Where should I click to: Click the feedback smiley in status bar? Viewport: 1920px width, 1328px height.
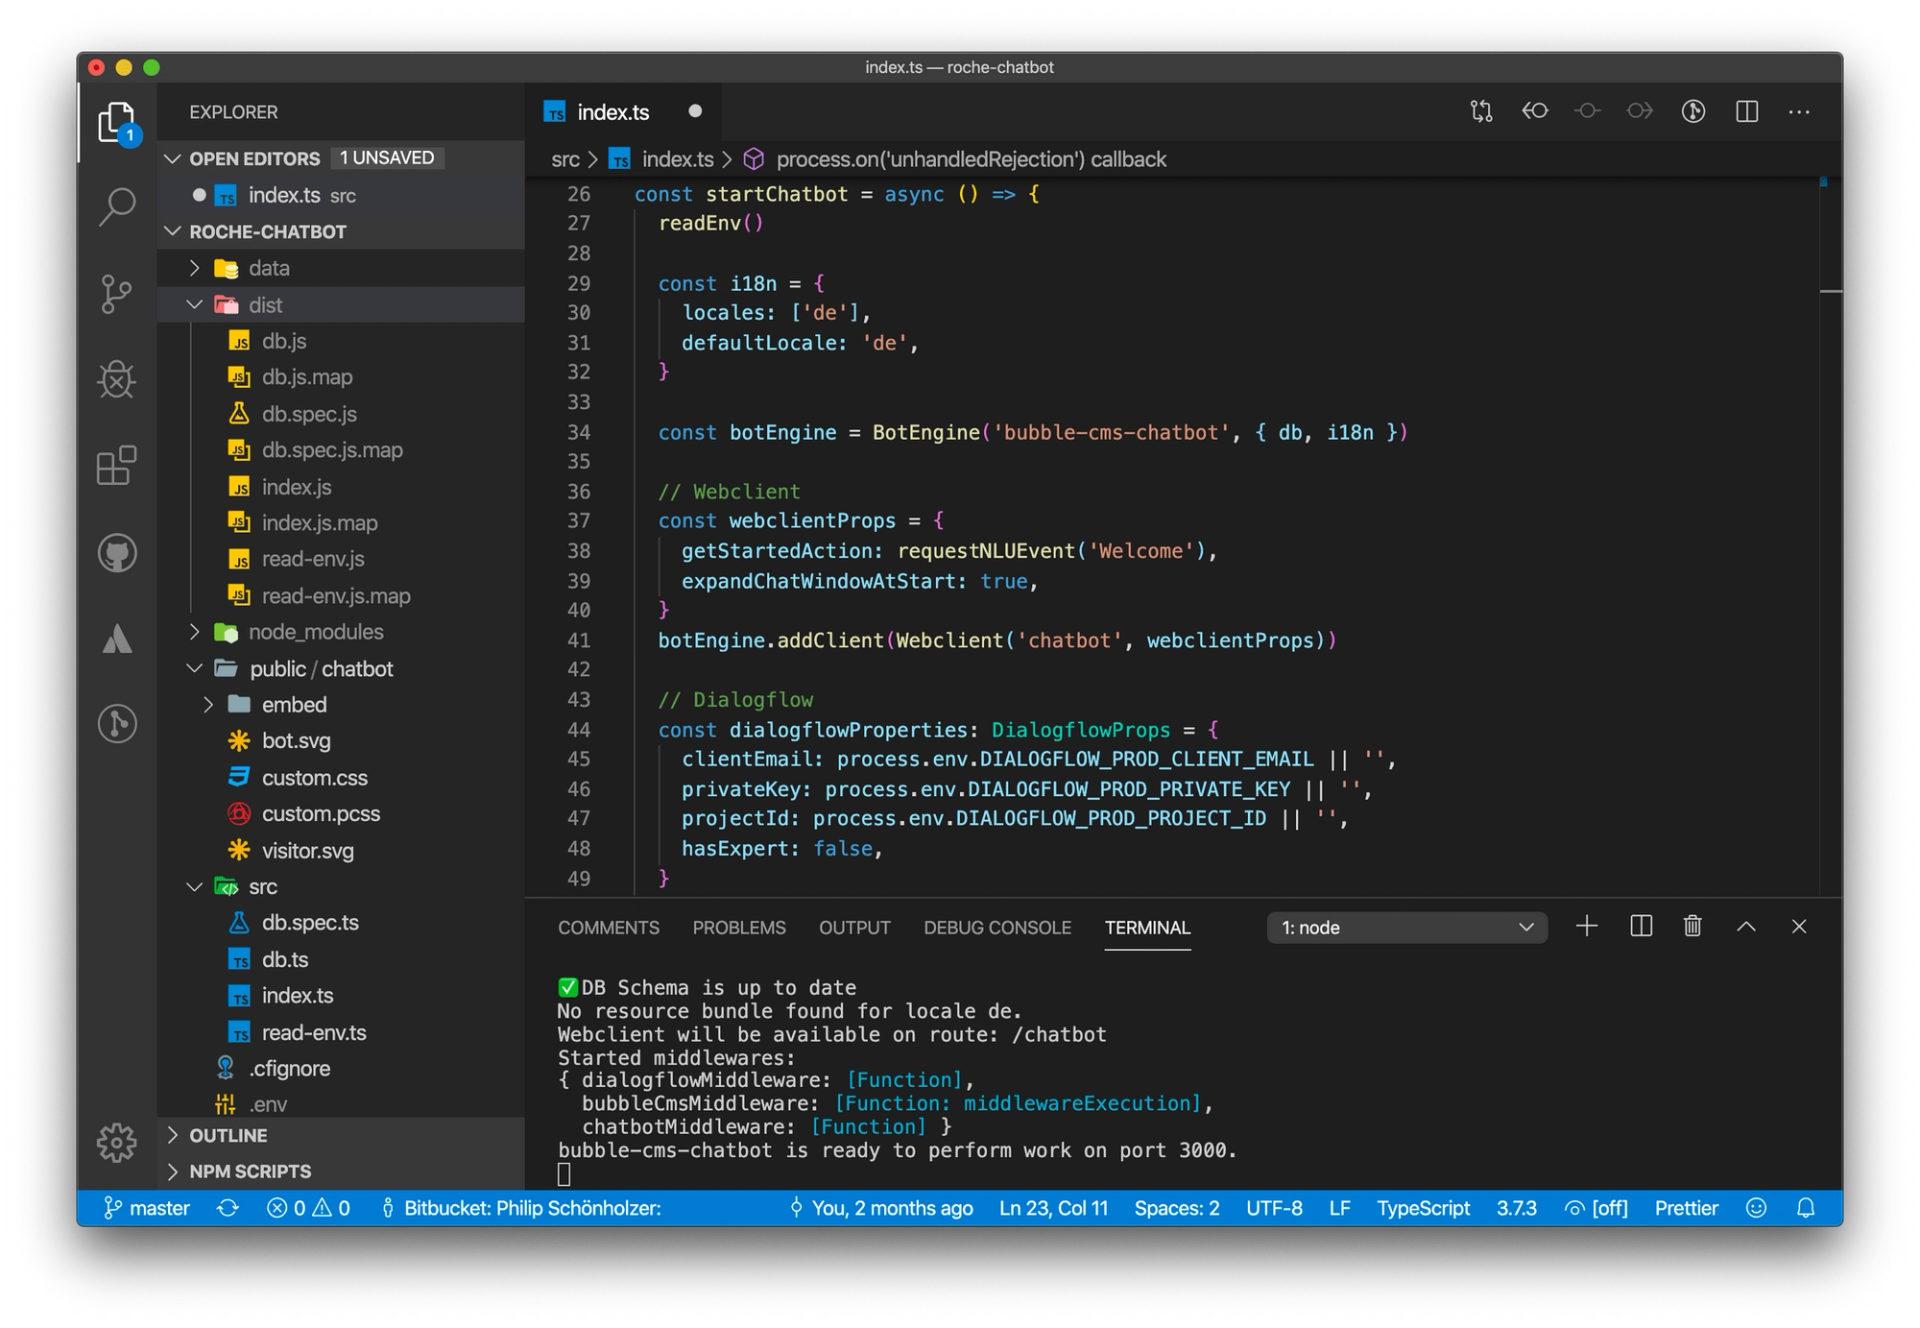click(1756, 1208)
